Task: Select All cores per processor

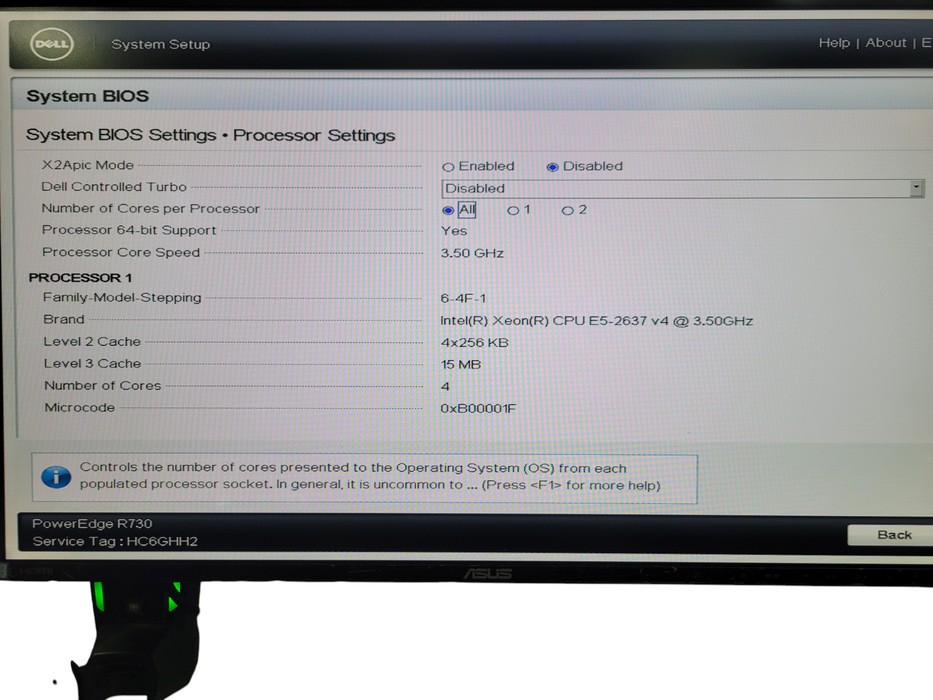Action: [448, 210]
